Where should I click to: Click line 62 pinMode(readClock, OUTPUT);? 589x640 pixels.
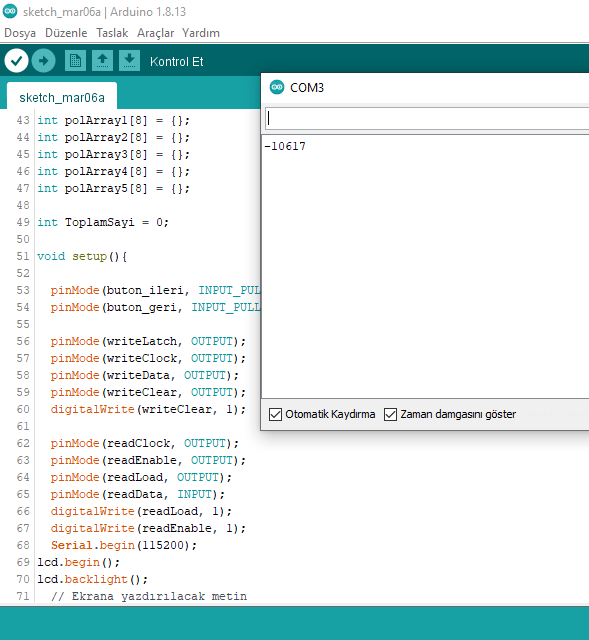(x=145, y=443)
